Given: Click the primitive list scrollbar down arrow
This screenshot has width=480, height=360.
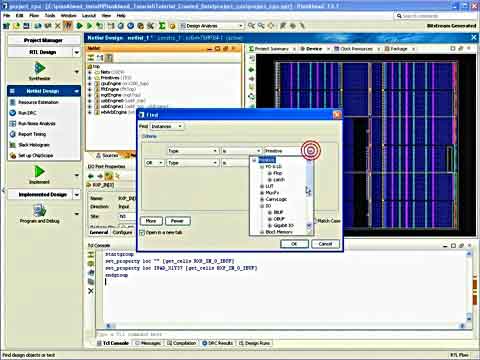Looking at the screenshot, I should pos(309,226).
